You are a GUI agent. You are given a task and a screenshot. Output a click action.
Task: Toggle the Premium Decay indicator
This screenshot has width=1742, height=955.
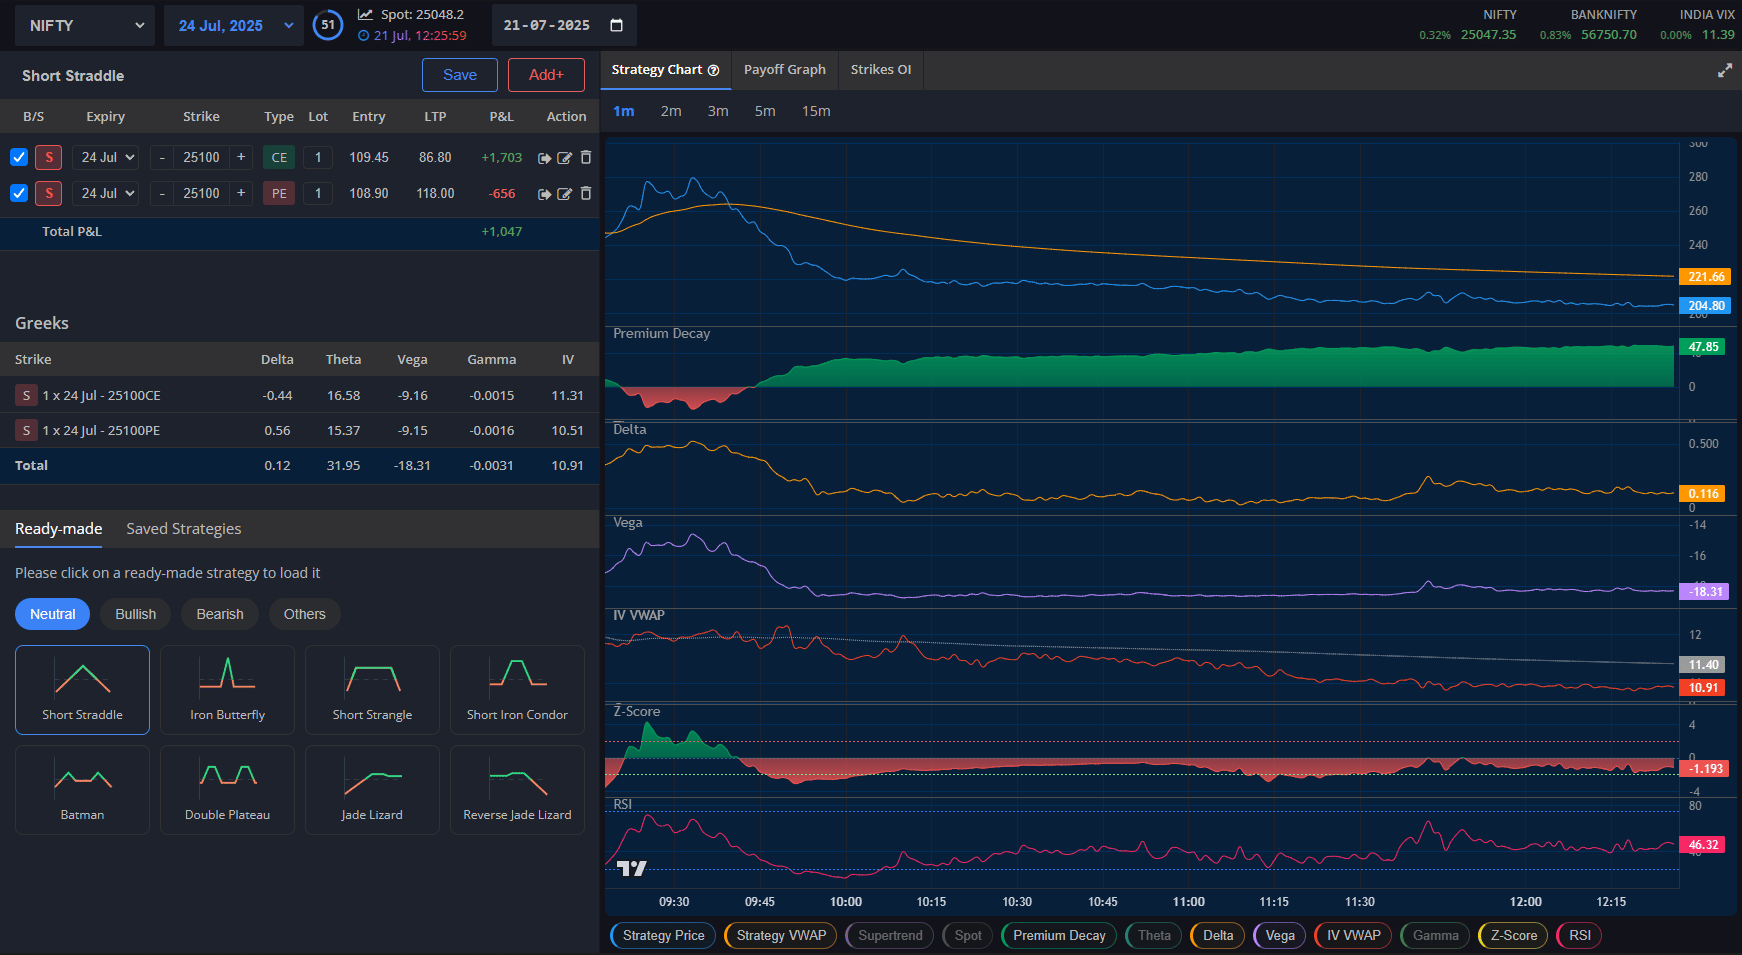coord(1059,936)
